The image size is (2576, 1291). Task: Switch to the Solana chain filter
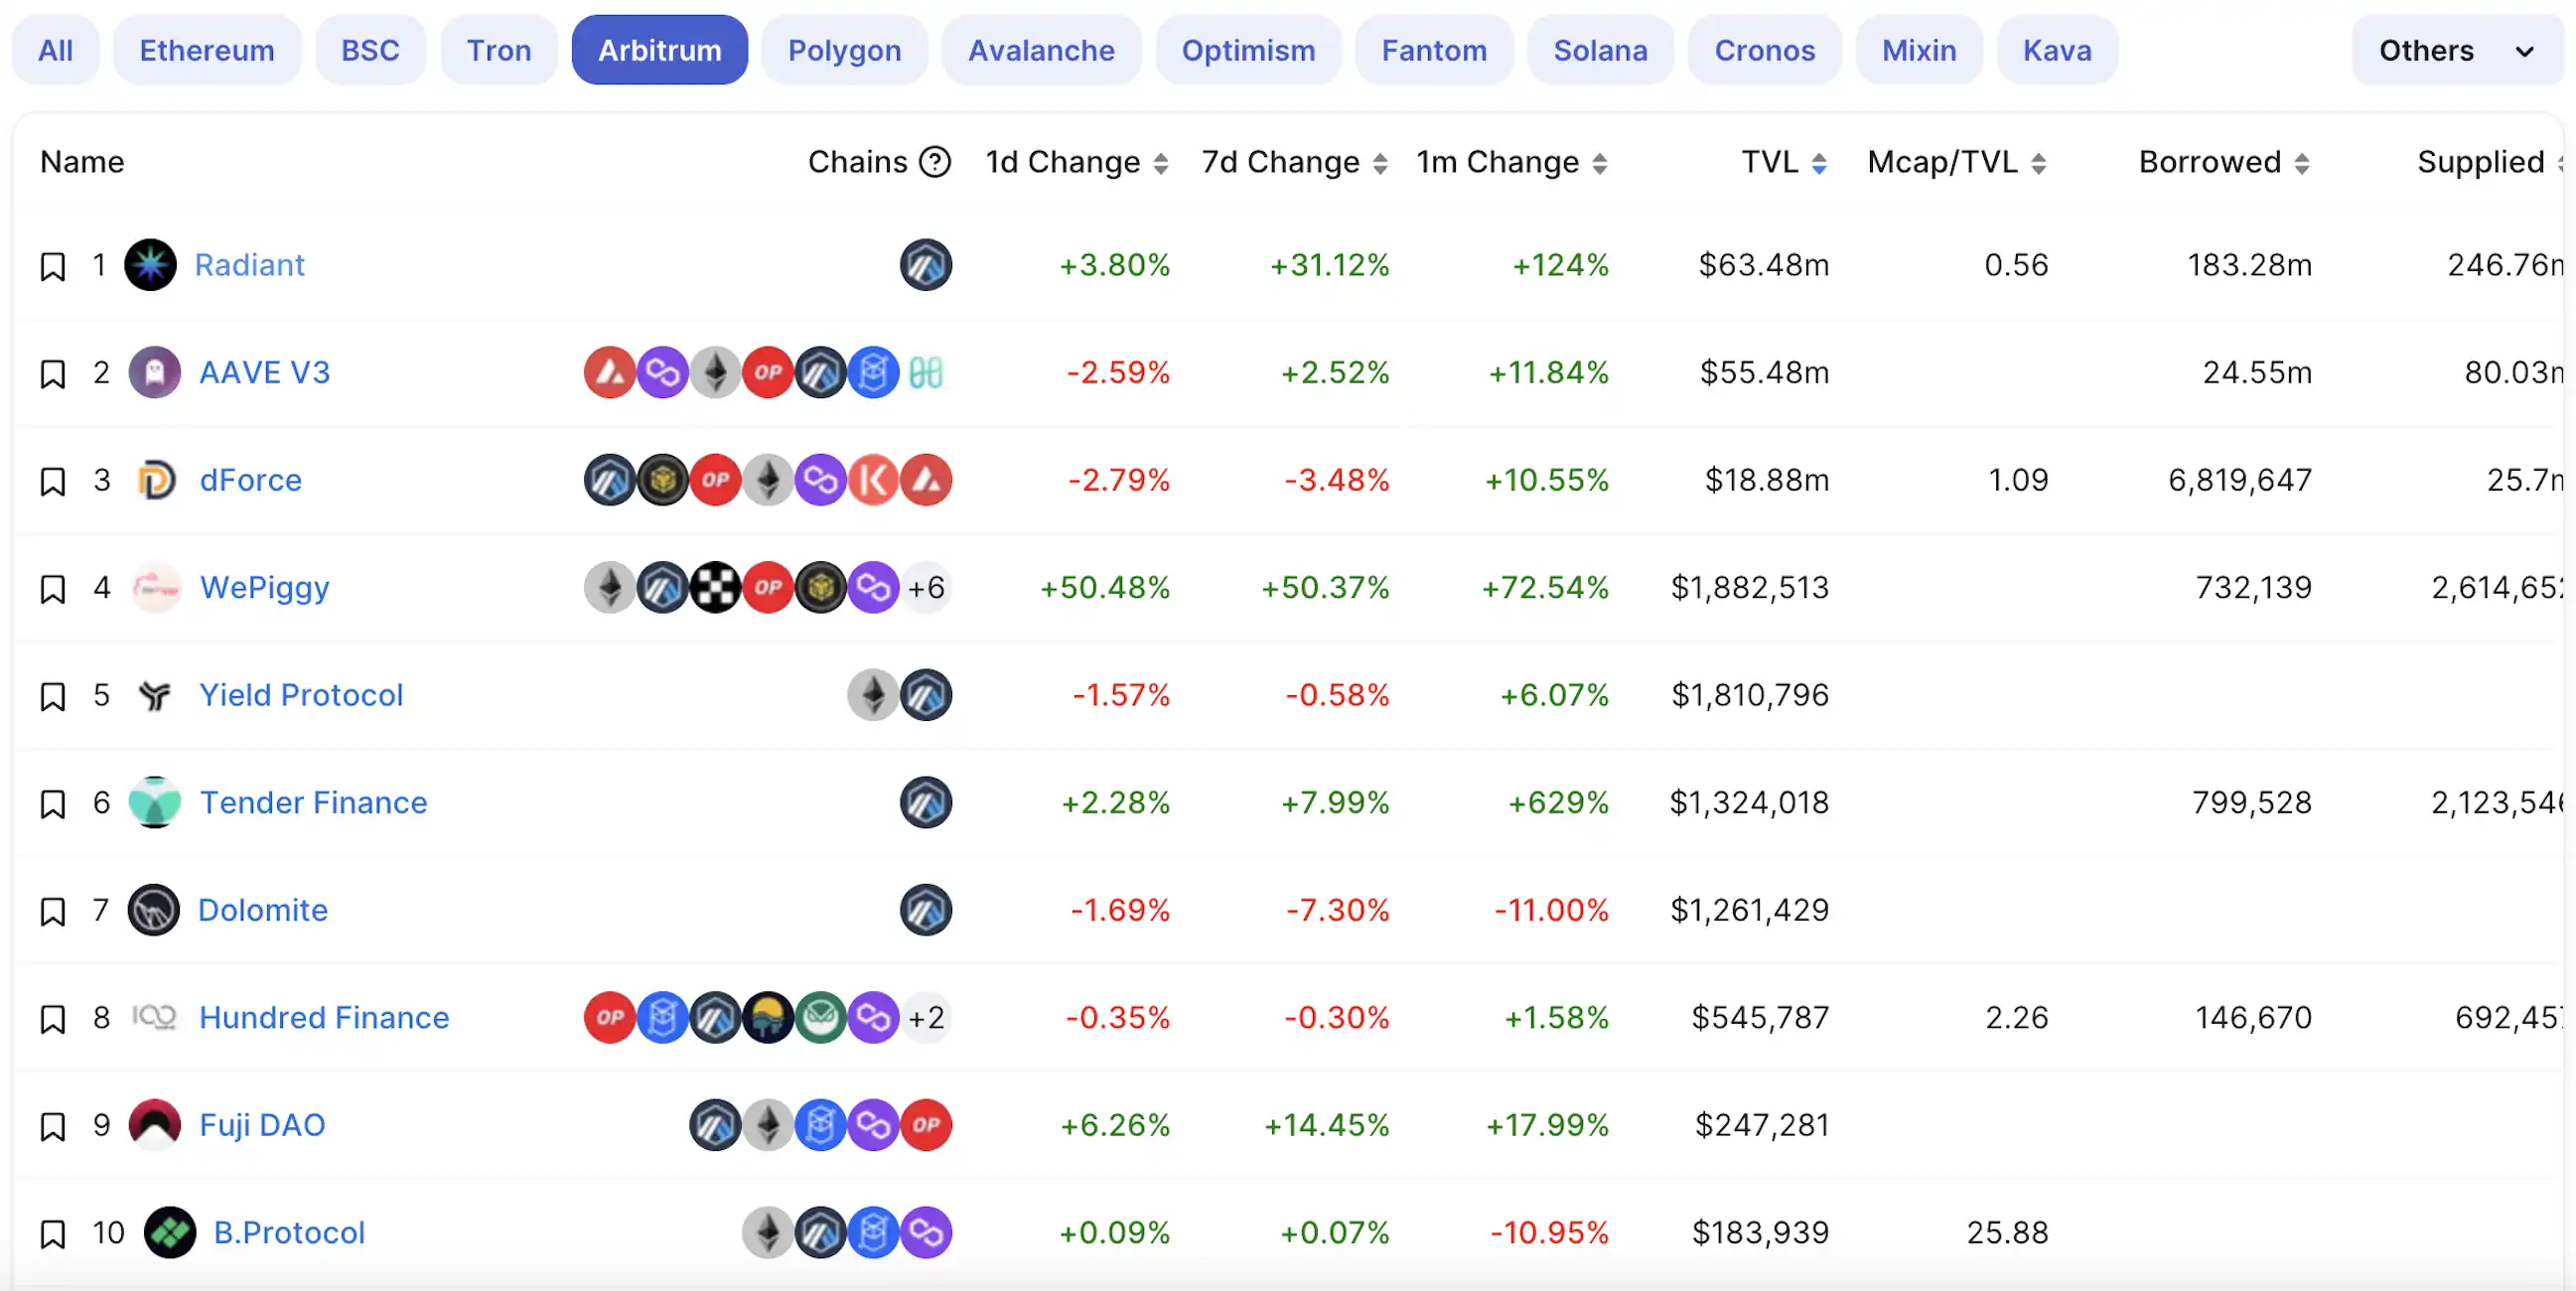coord(1601,50)
